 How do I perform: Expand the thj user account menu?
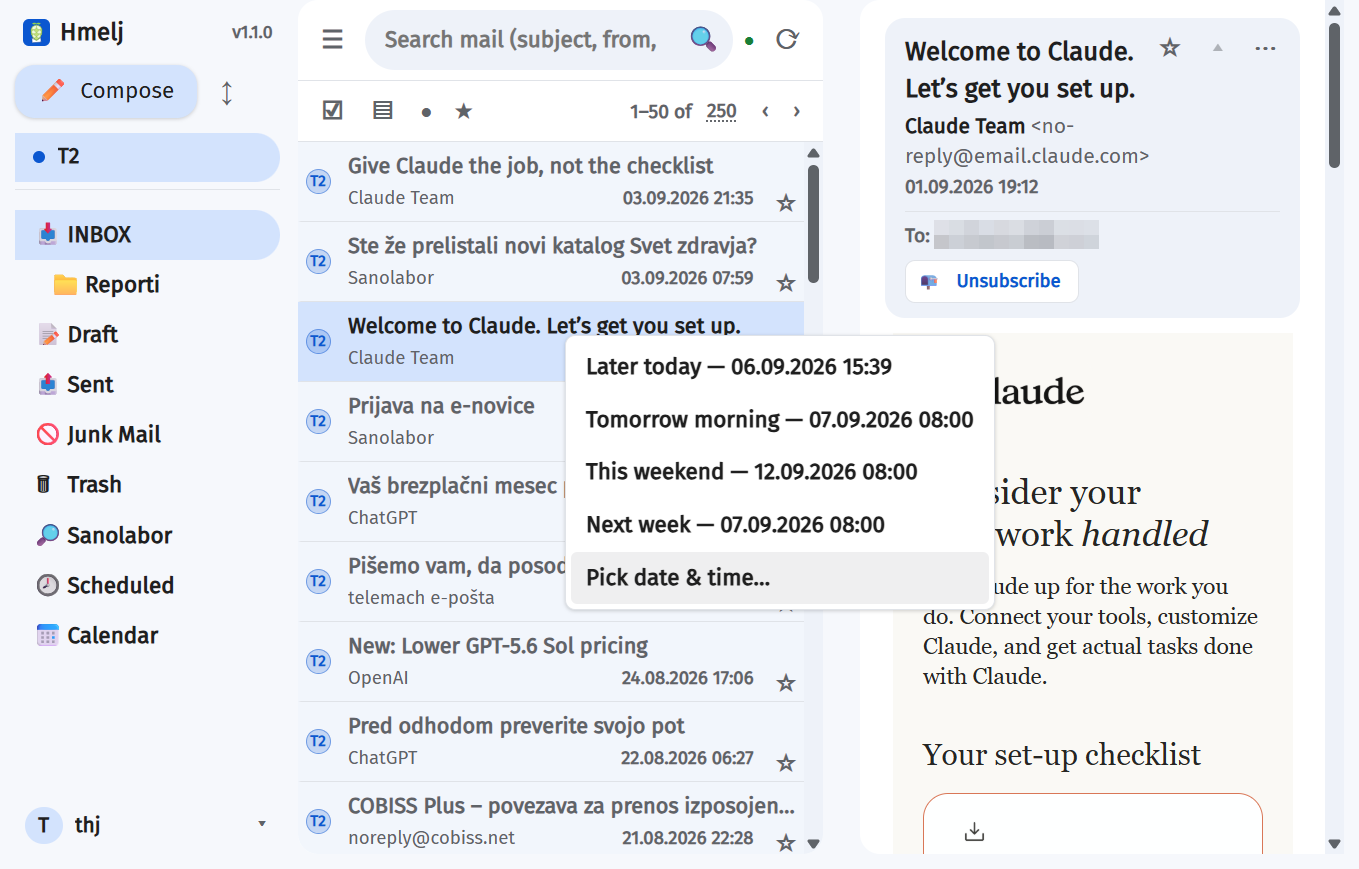click(262, 824)
